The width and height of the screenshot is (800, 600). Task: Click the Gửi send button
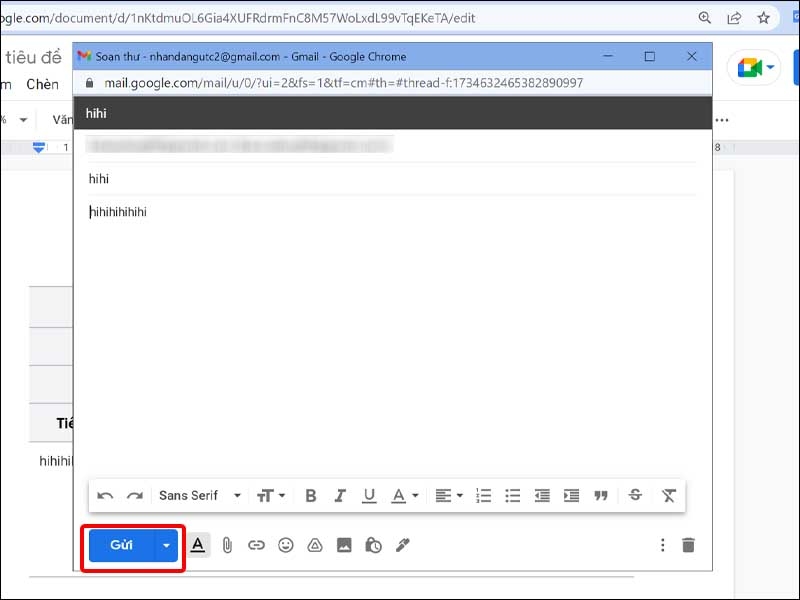(x=121, y=545)
